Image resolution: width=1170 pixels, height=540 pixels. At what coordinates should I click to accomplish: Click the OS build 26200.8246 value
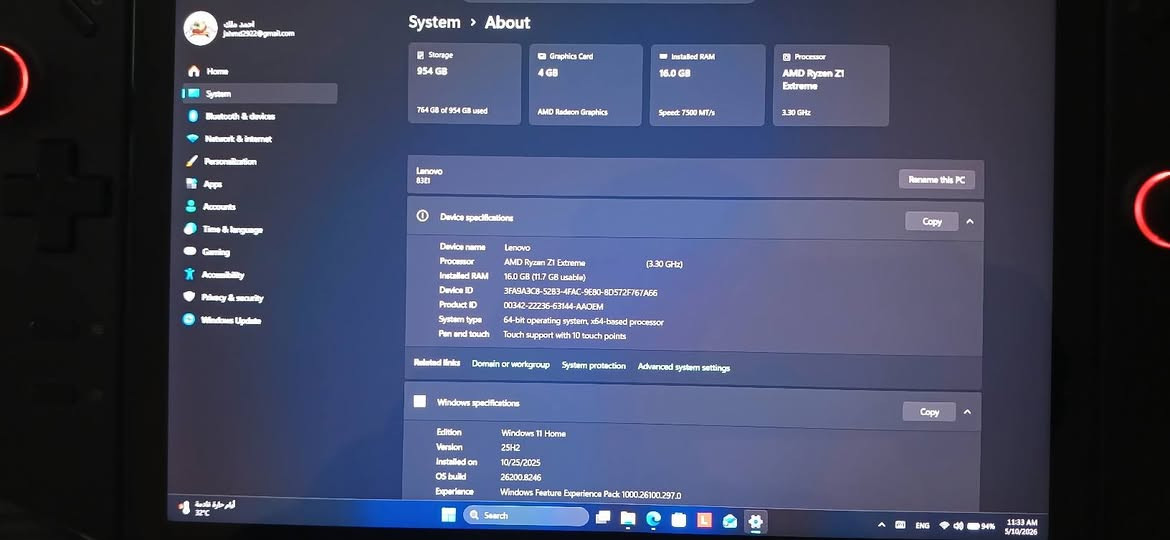[x=521, y=477]
